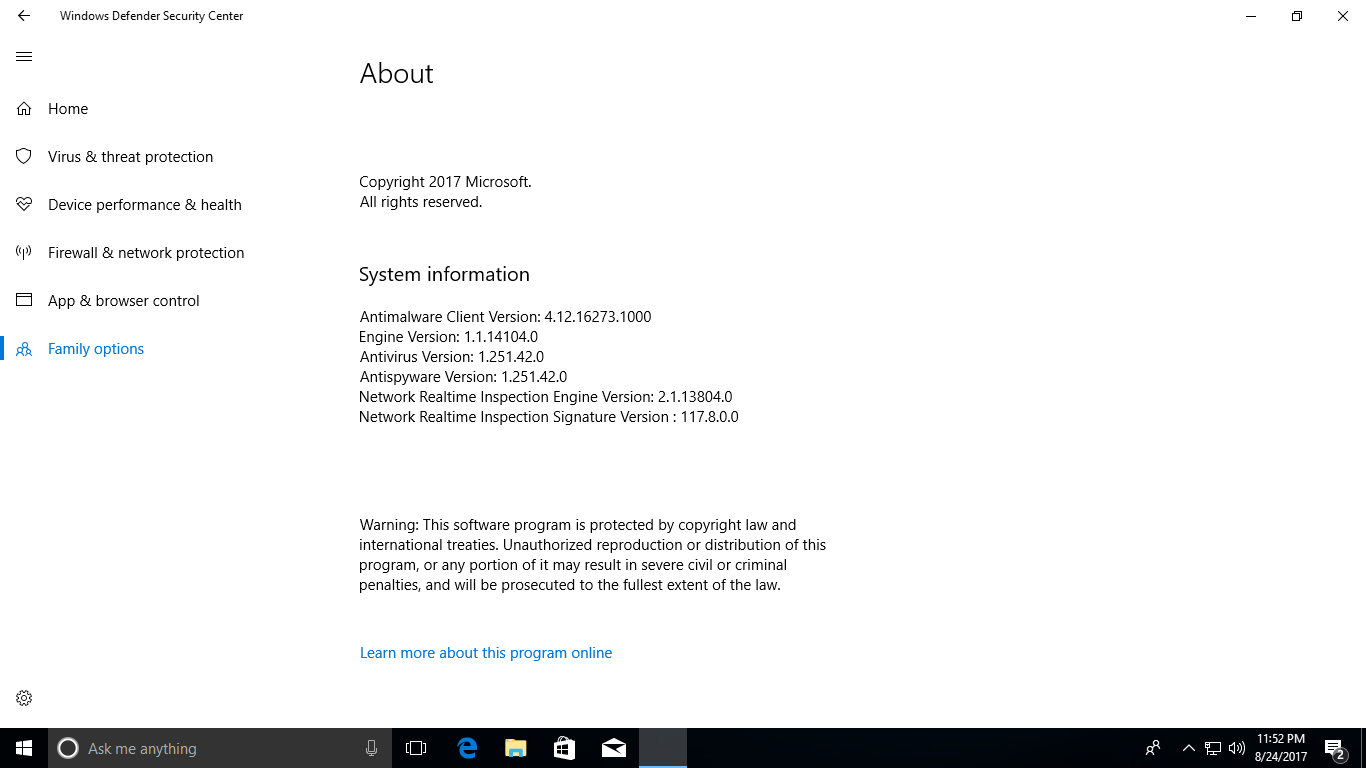Click the network status tray icon
This screenshot has width=1366, height=768.
point(1213,748)
